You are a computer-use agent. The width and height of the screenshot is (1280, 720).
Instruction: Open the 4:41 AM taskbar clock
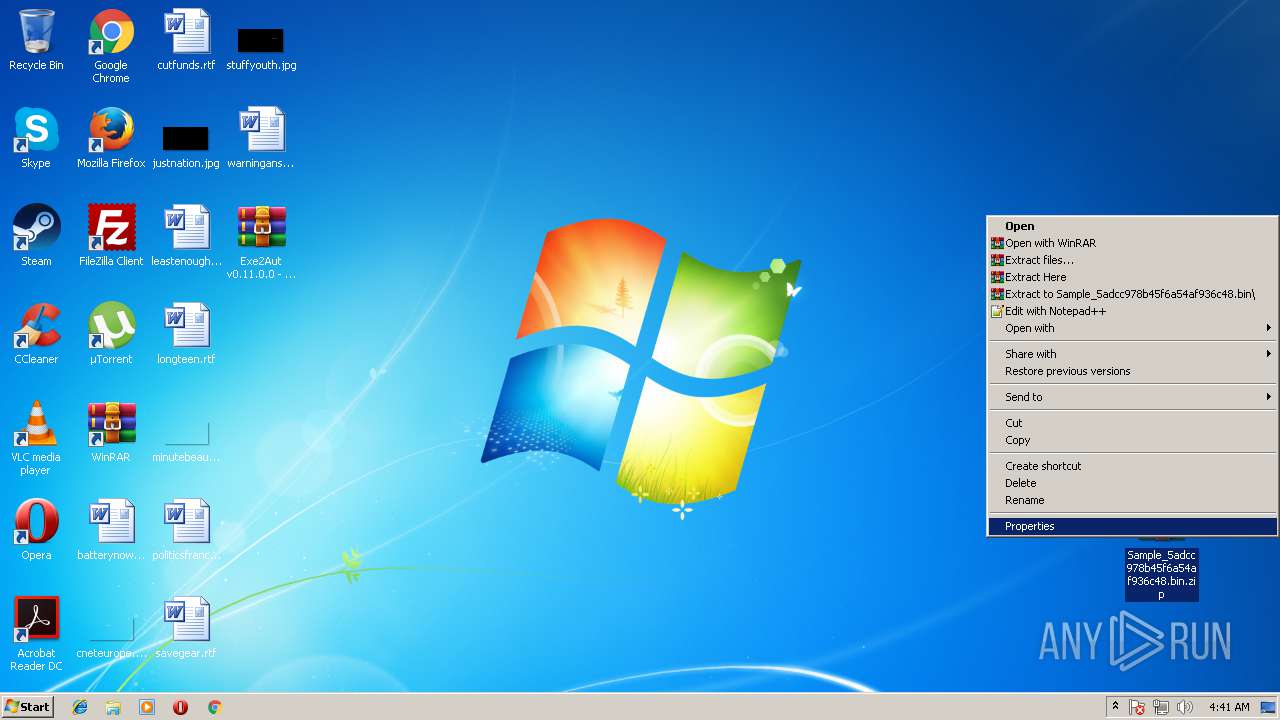pos(1229,707)
